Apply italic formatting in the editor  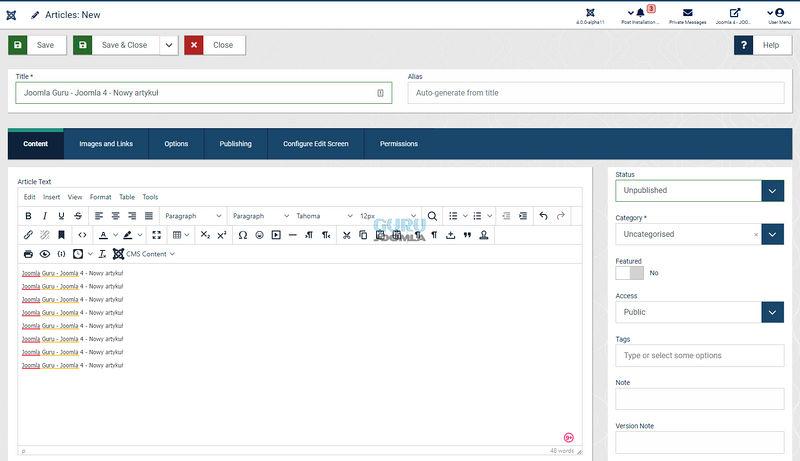click(x=45, y=216)
